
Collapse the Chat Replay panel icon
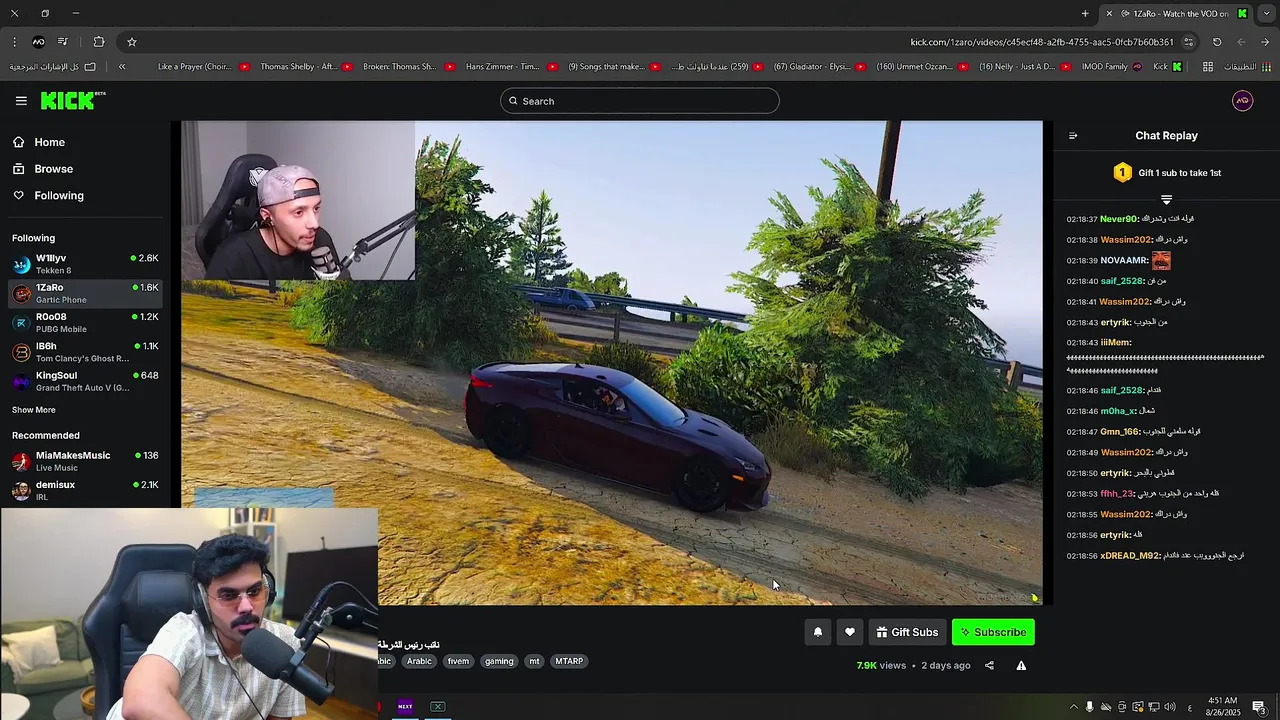[x=1073, y=136]
